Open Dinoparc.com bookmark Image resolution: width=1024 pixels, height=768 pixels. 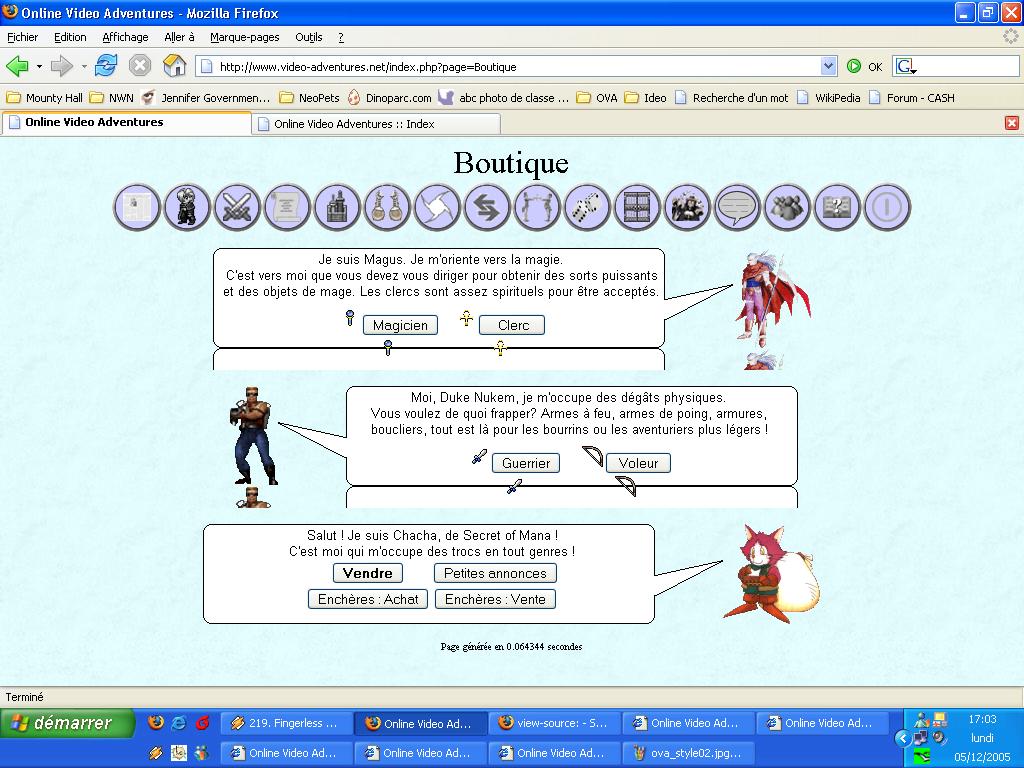click(x=390, y=98)
